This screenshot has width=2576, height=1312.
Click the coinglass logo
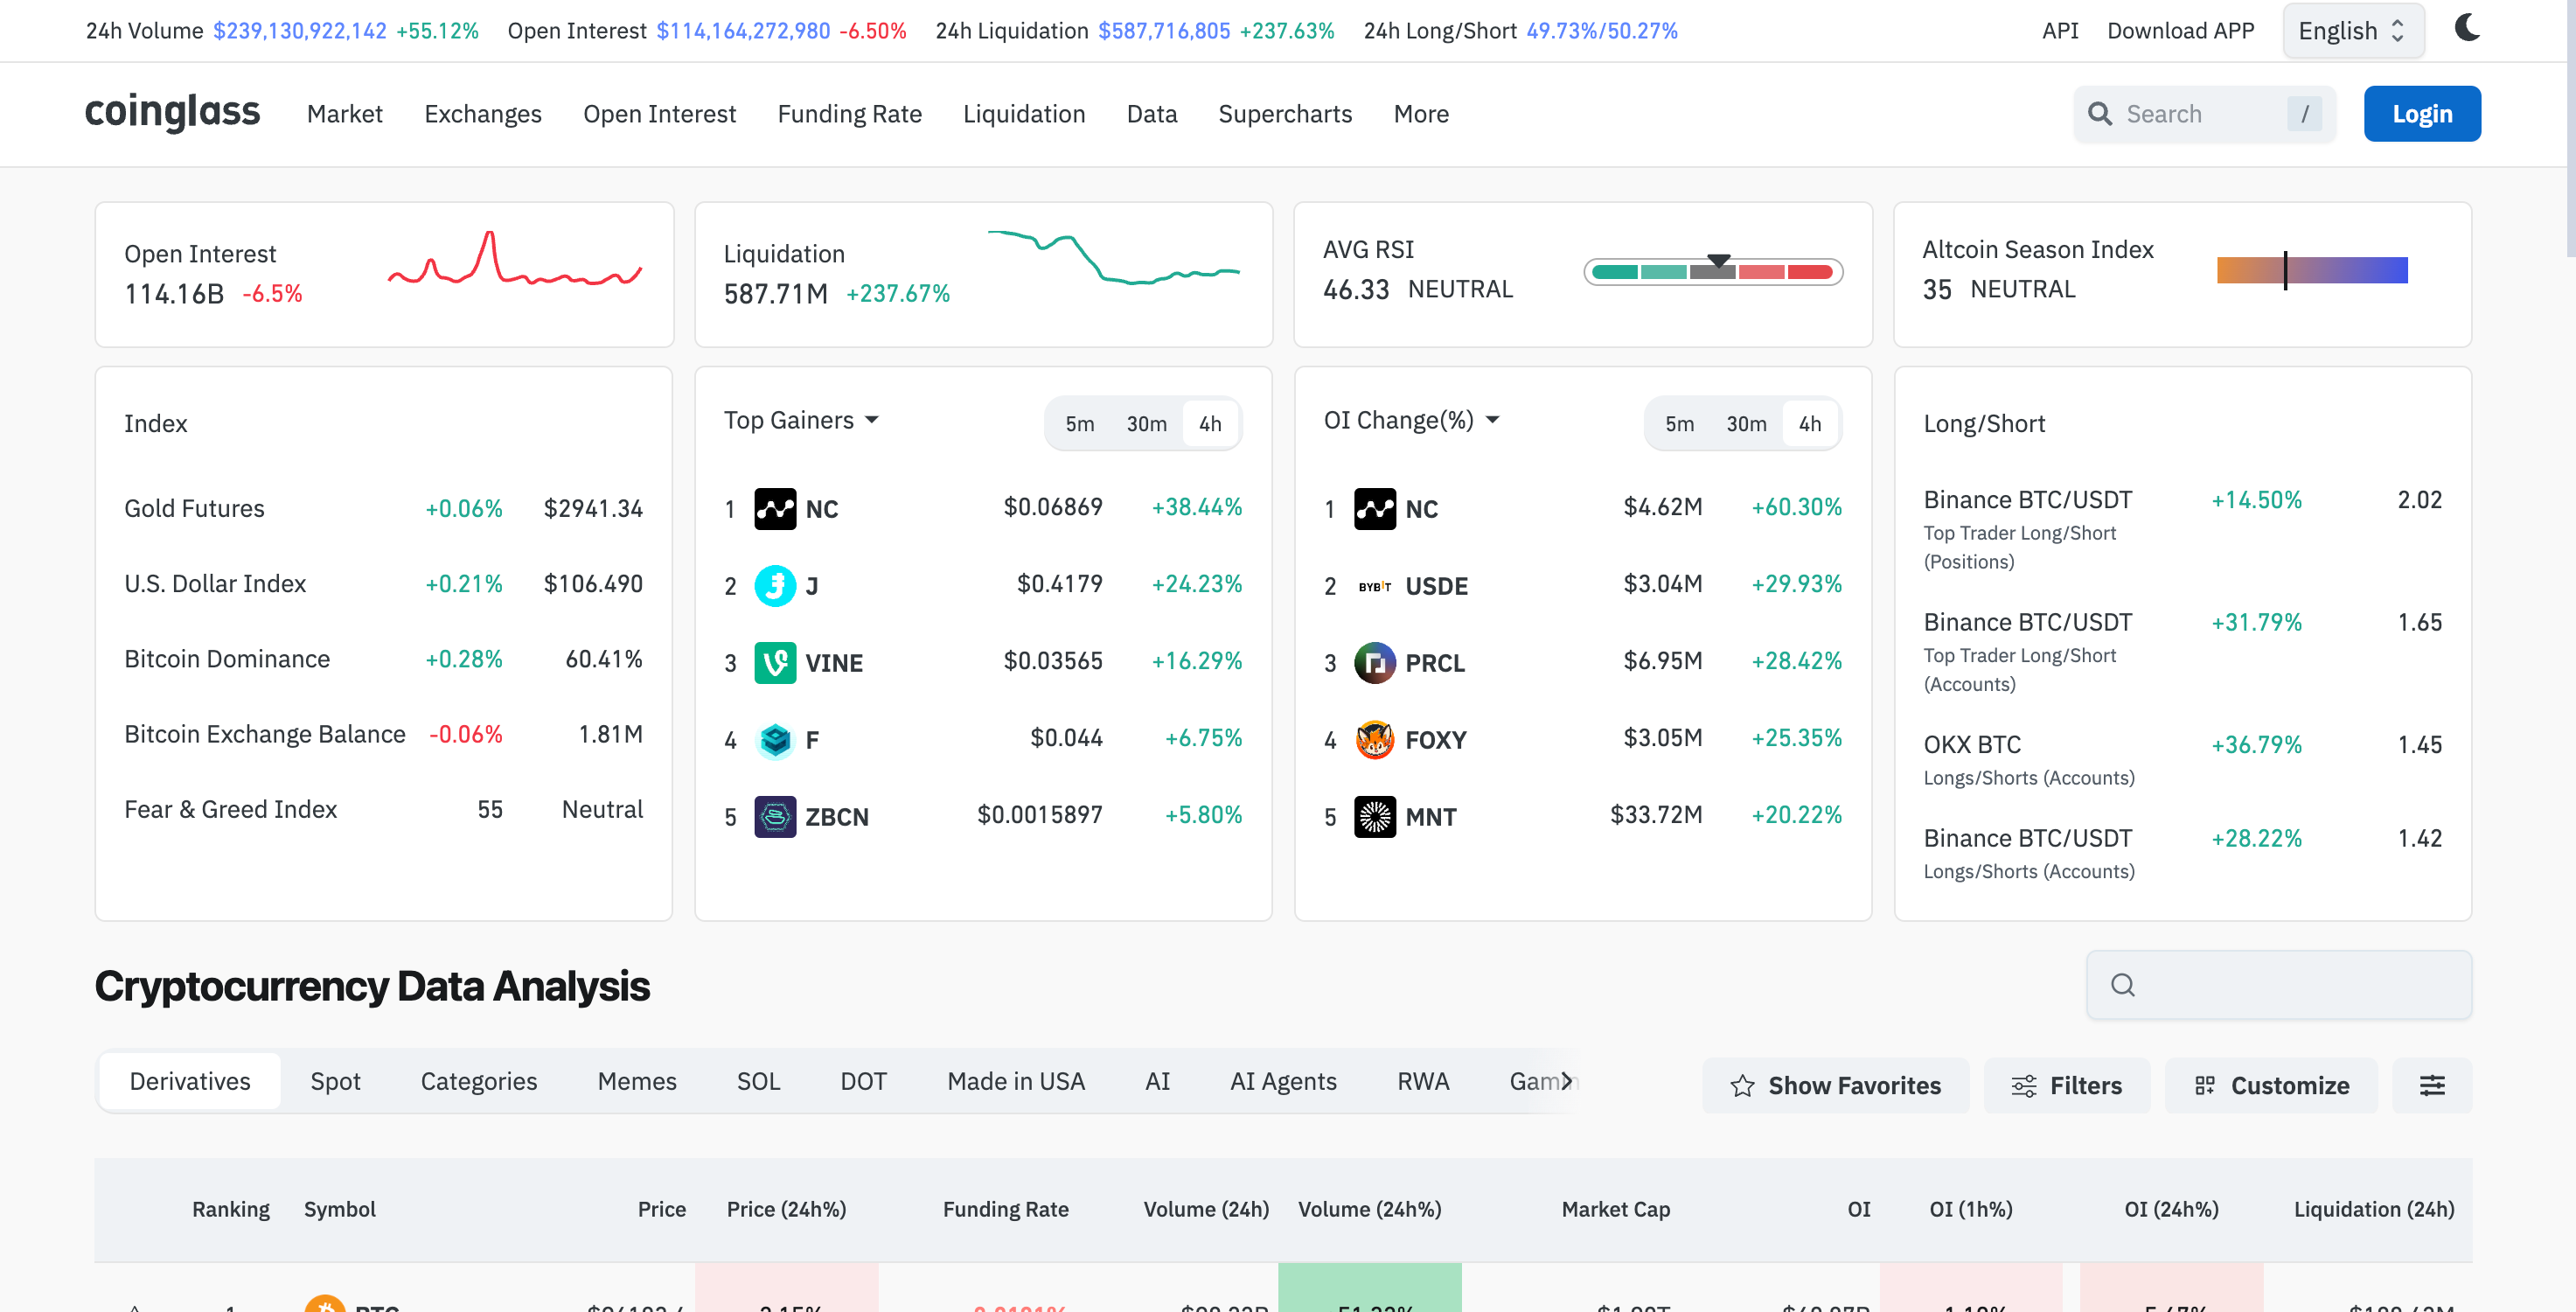(x=172, y=112)
